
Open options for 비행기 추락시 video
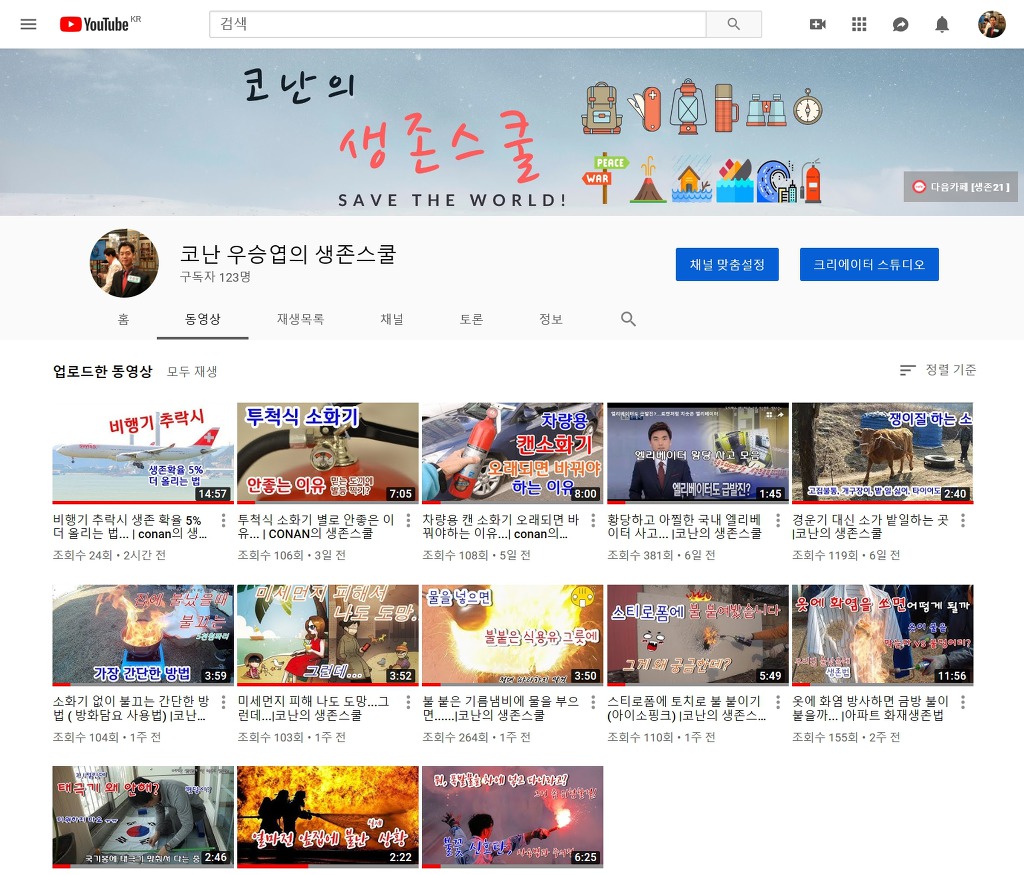pyautogui.click(x=223, y=520)
